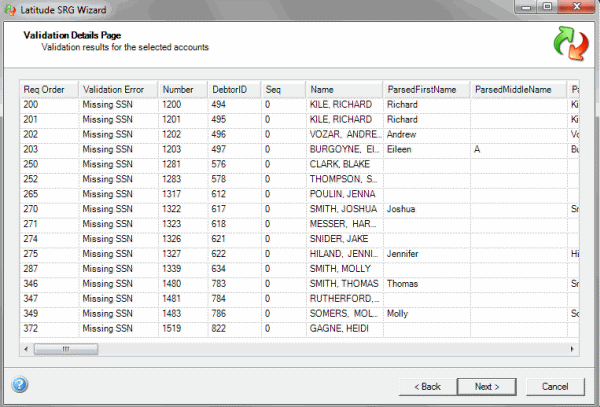The height and width of the screenshot is (407, 600).
Task: Go back to the previous wizard page
Action: [x=427, y=387]
